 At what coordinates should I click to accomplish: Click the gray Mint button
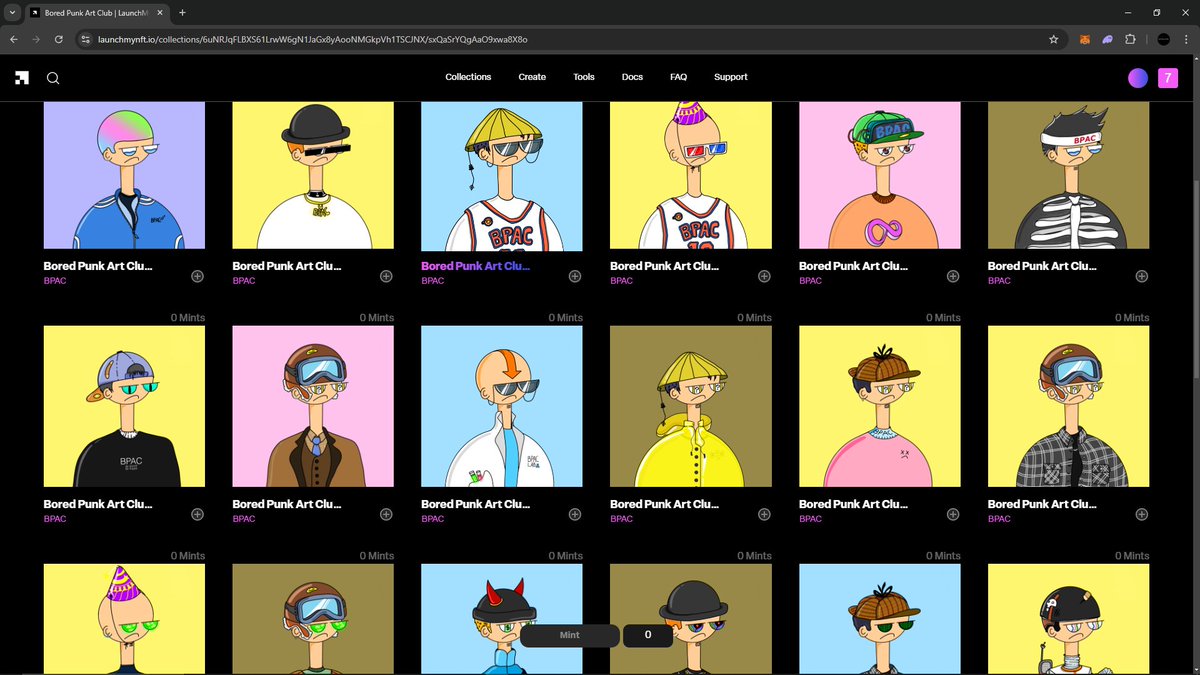click(569, 635)
